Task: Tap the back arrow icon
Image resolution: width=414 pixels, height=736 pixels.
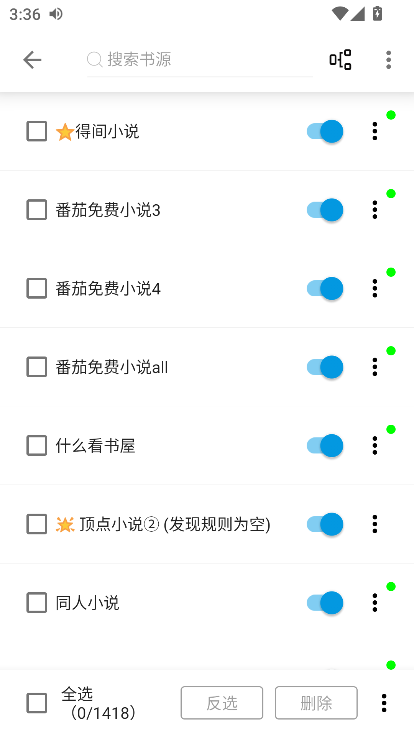Action: (x=32, y=60)
